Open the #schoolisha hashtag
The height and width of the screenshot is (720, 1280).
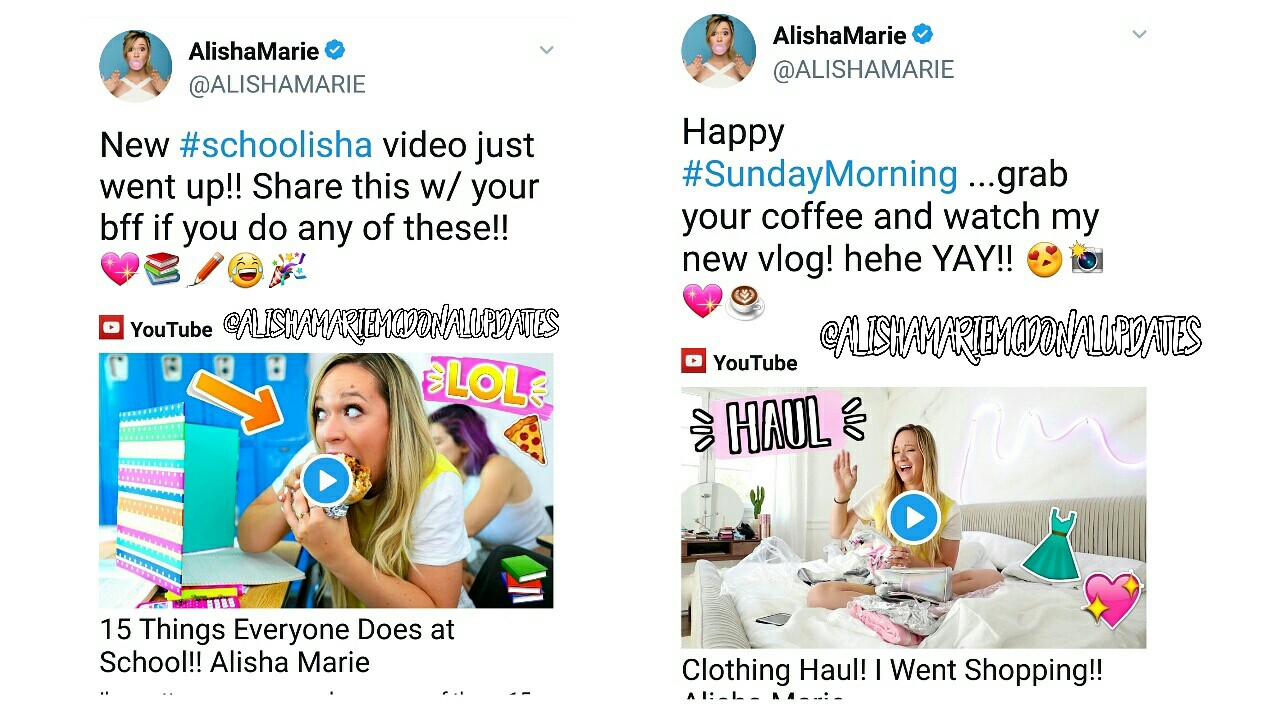click(x=276, y=145)
